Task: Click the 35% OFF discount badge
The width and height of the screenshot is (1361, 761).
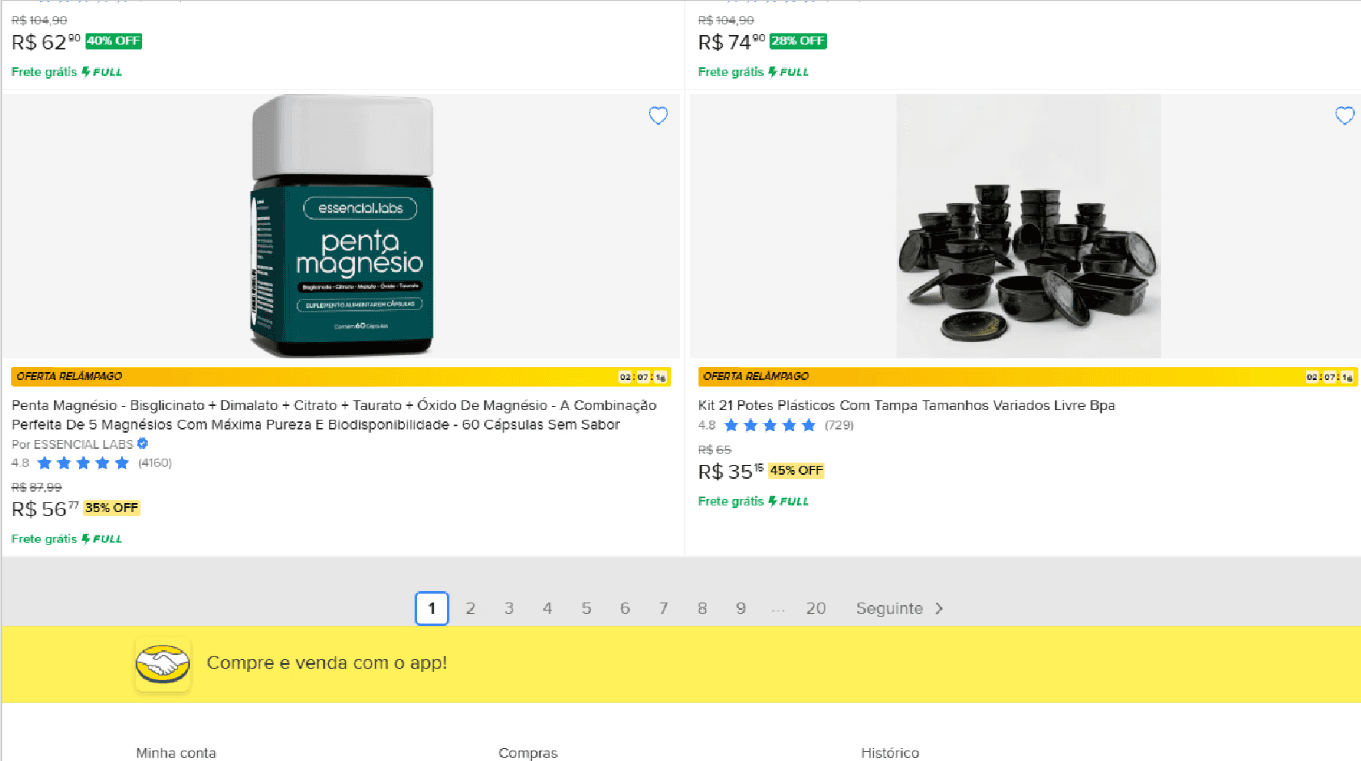Action: (x=111, y=508)
